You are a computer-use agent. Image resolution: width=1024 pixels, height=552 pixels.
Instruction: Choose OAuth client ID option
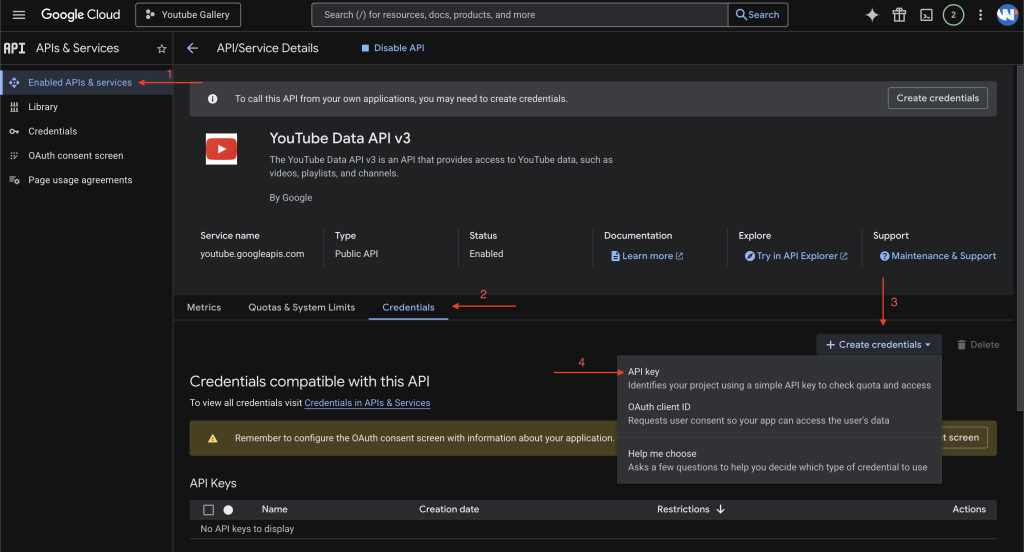coord(659,407)
